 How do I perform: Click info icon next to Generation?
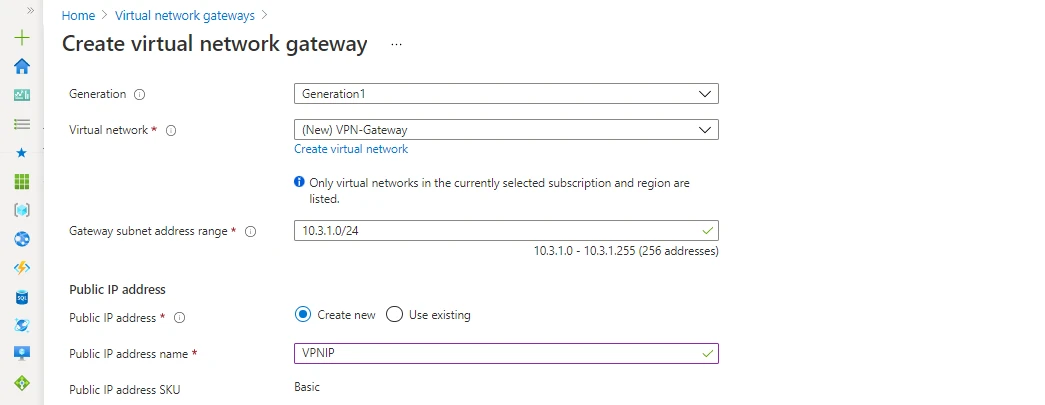(139, 94)
